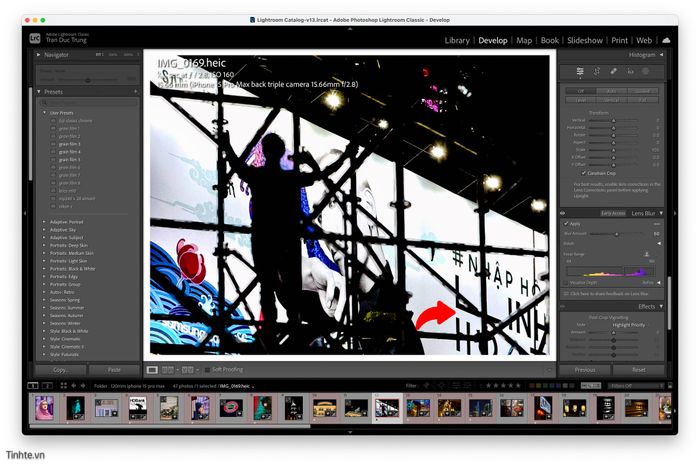Screen dimensions: 700x464
Task: Collapse the Presets panel
Action: coord(39,92)
